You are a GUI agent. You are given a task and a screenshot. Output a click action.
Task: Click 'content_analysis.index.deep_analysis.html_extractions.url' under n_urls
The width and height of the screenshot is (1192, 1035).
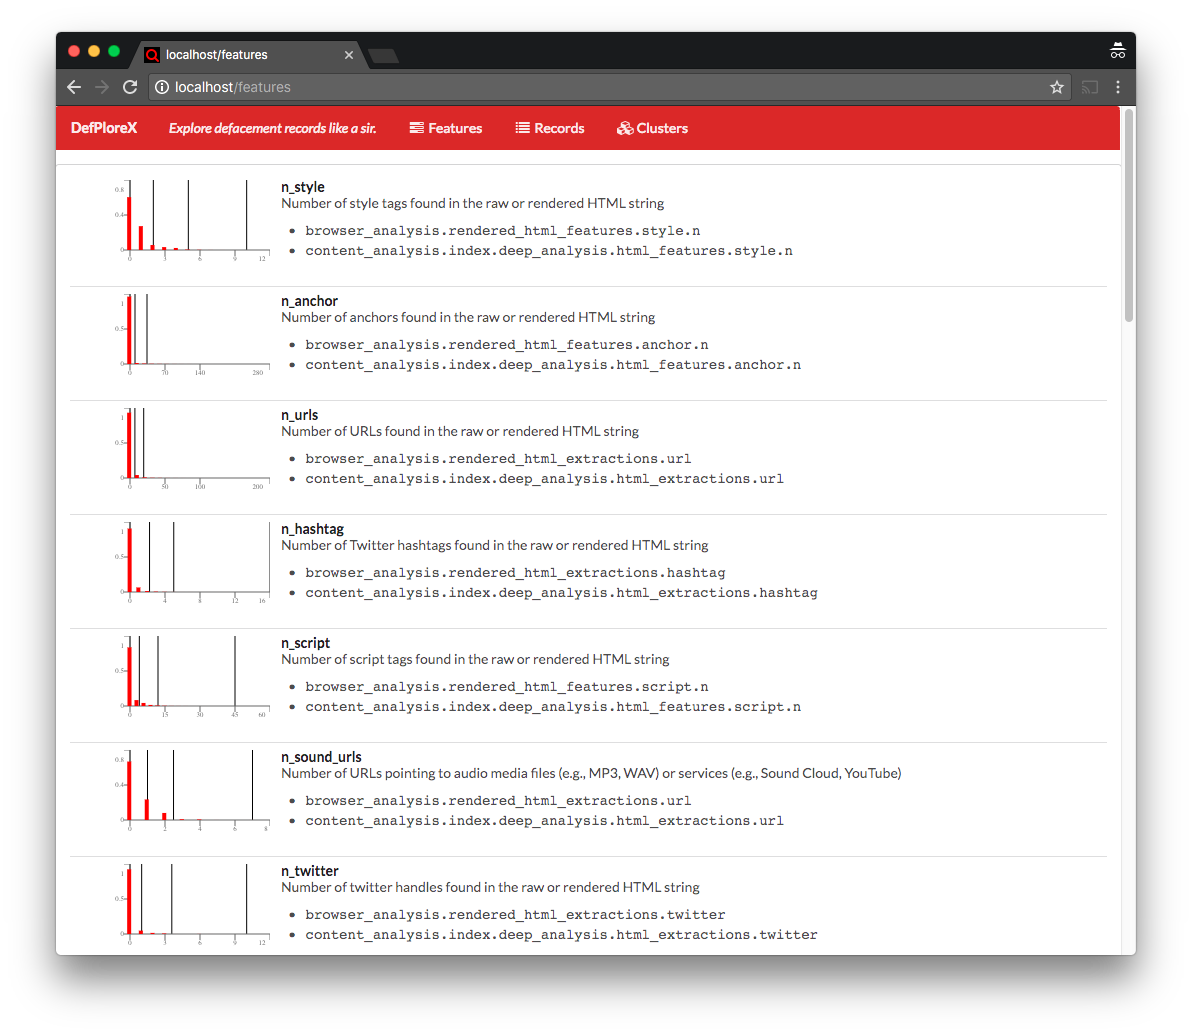(x=544, y=479)
